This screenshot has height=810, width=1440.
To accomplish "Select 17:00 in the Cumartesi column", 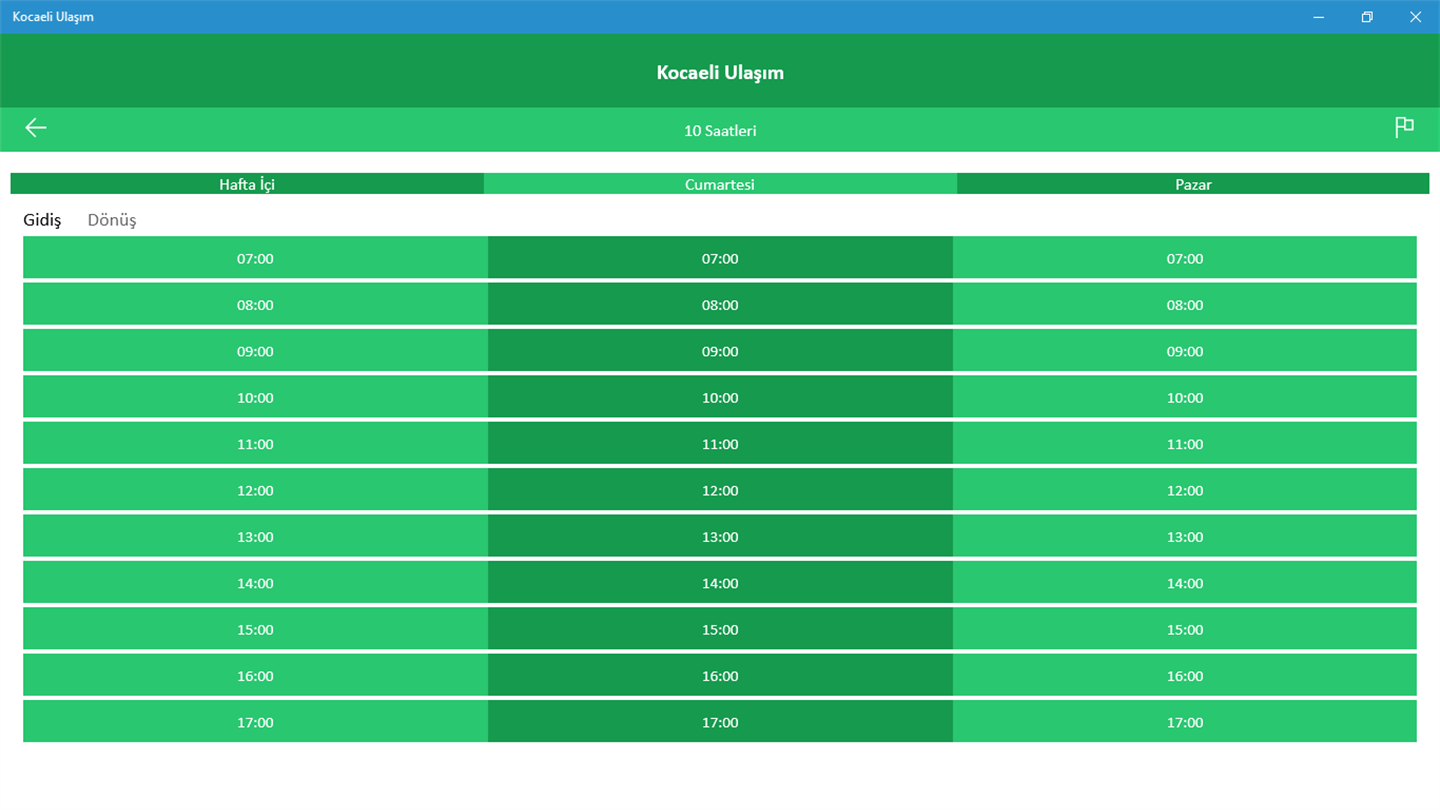I will (x=720, y=722).
